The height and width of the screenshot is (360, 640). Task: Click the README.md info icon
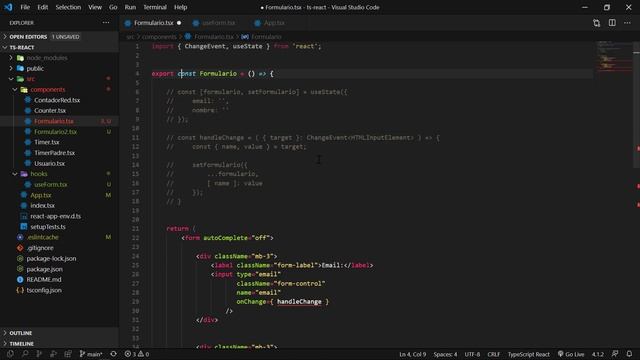click(20, 280)
